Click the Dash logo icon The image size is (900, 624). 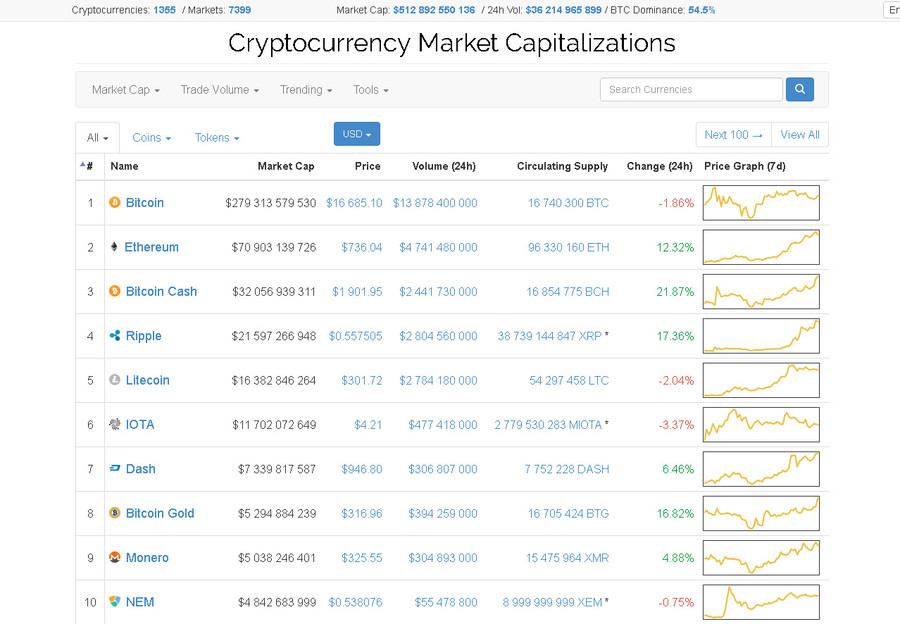[x=115, y=468]
